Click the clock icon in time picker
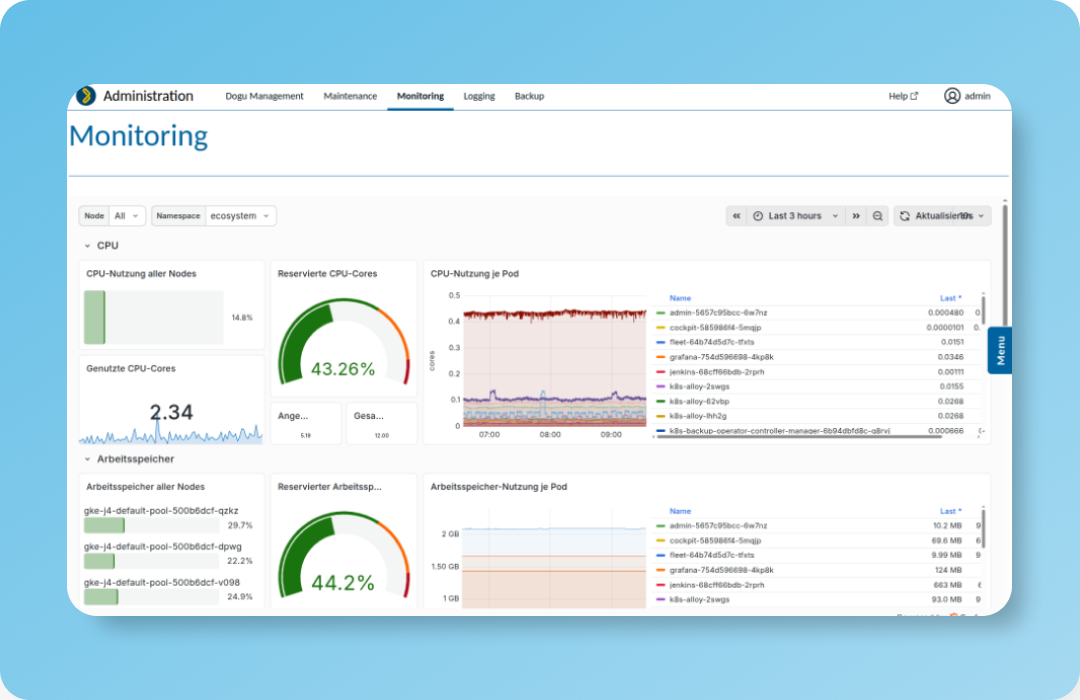Viewport: 1080px width, 700px height. [758, 216]
